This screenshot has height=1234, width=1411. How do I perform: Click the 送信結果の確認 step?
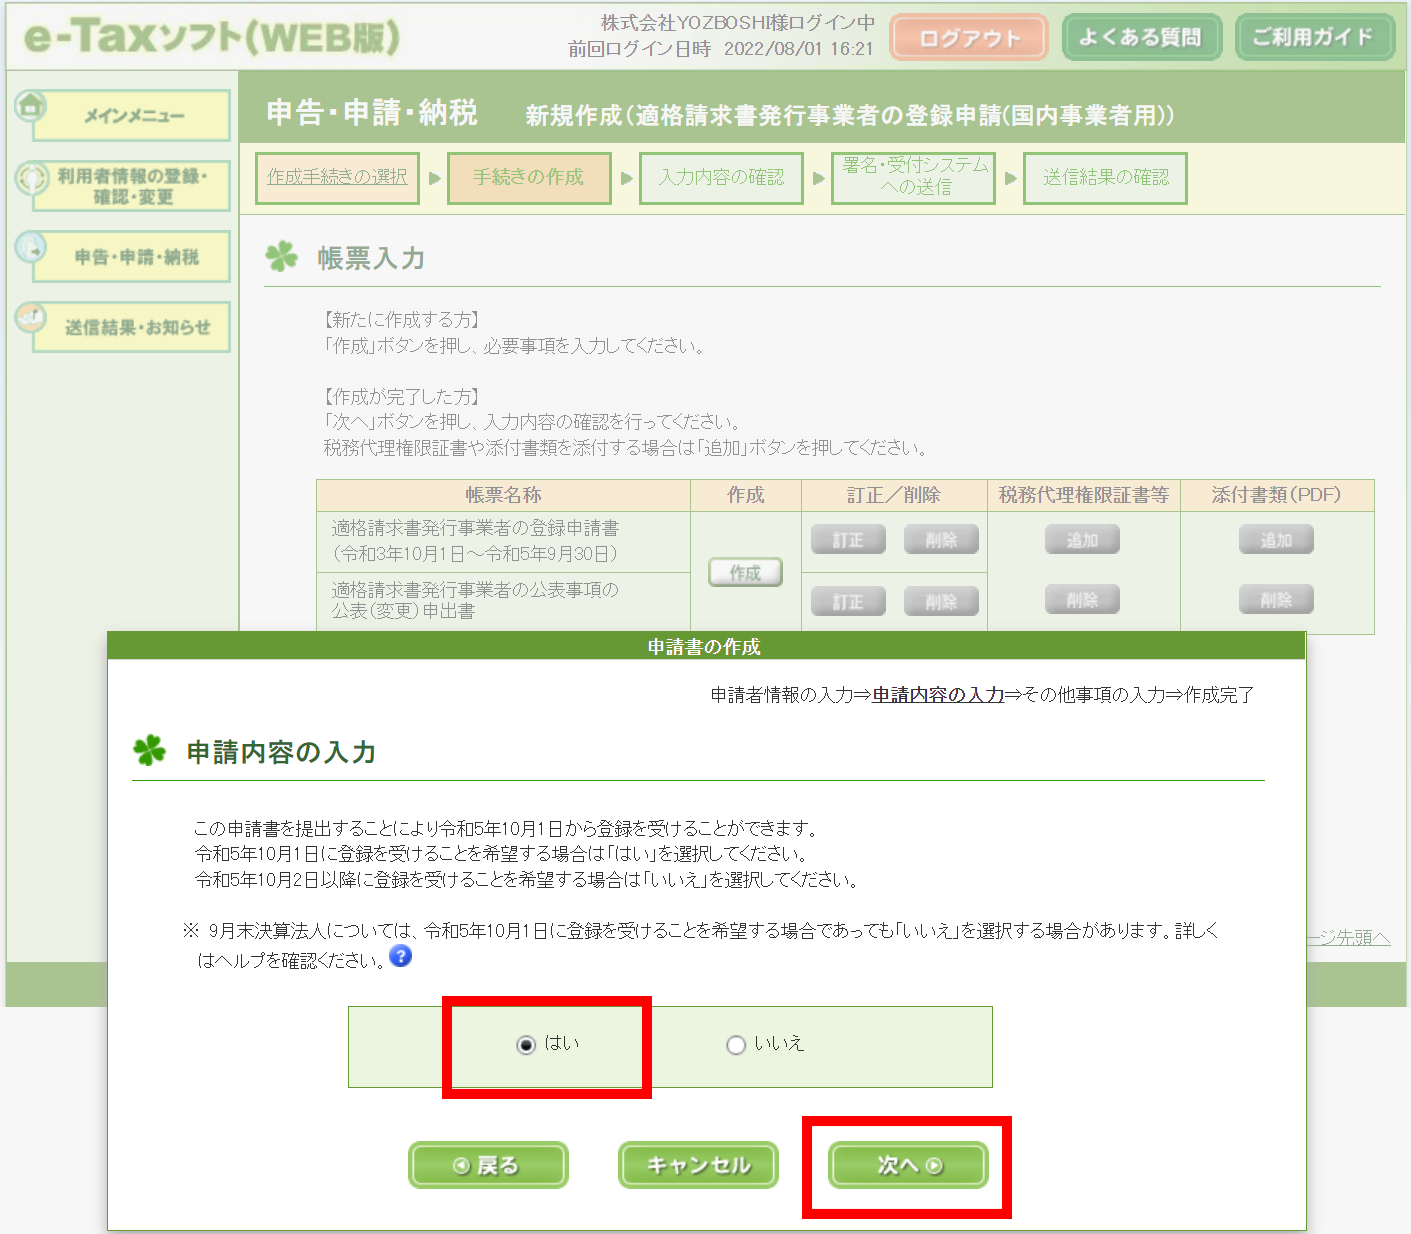(1105, 178)
